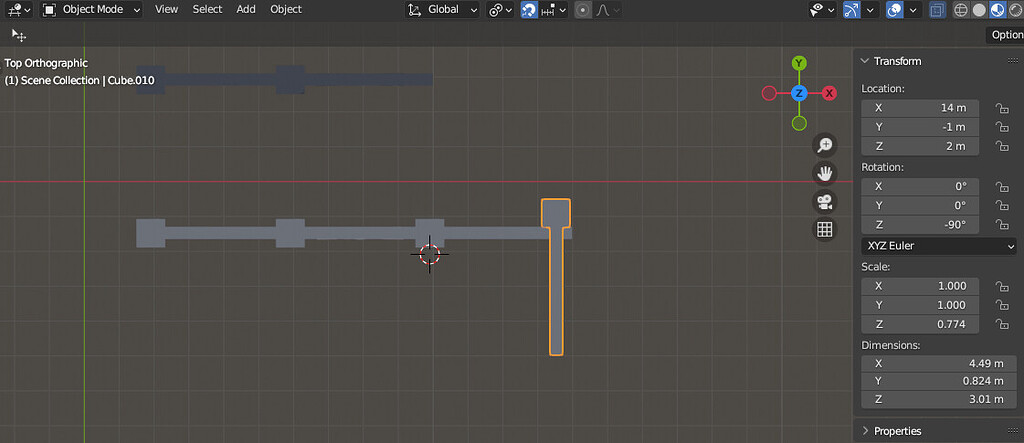Click the zoom magnifier icon in viewport
The image size is (1024, 443).
(x=825, y=145)
